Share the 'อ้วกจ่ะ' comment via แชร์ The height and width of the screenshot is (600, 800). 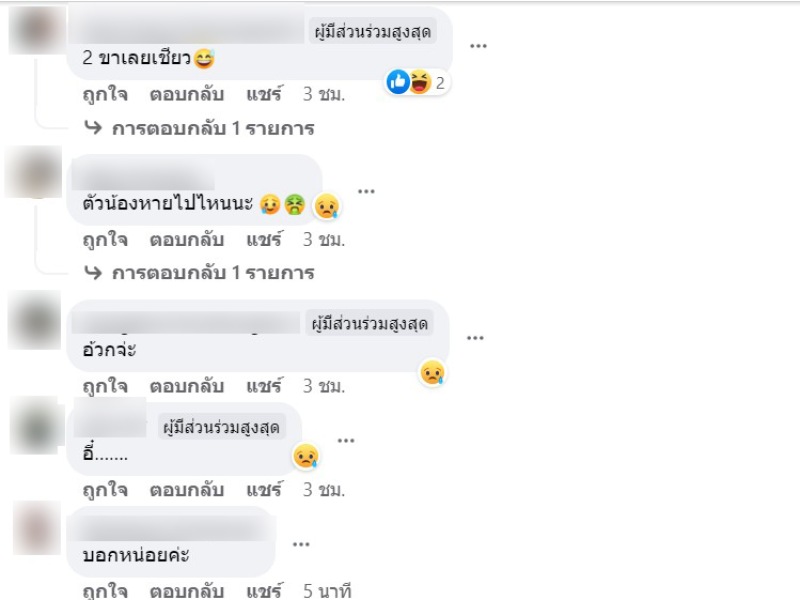point(264,386)
